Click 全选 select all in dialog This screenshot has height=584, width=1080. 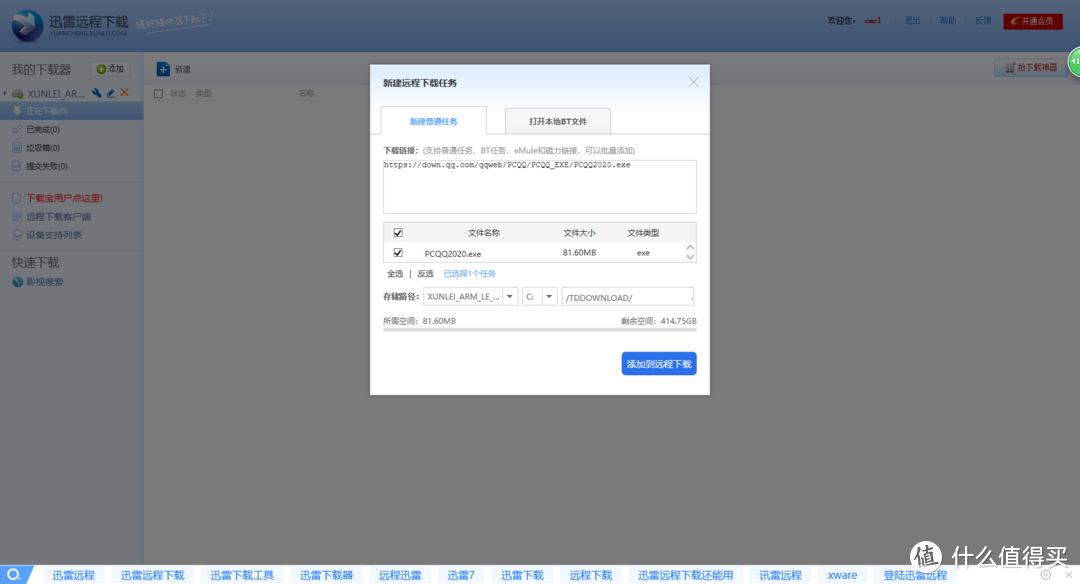tap(395, 273)
